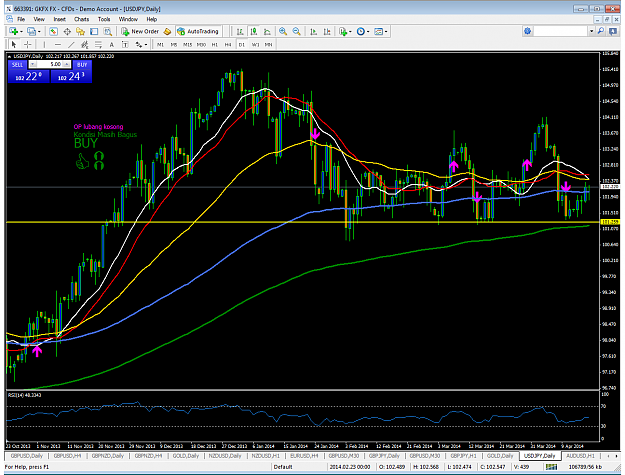The image size is (625, 475).
Task: Zoom in on the chart
Action: coord(283,31)
